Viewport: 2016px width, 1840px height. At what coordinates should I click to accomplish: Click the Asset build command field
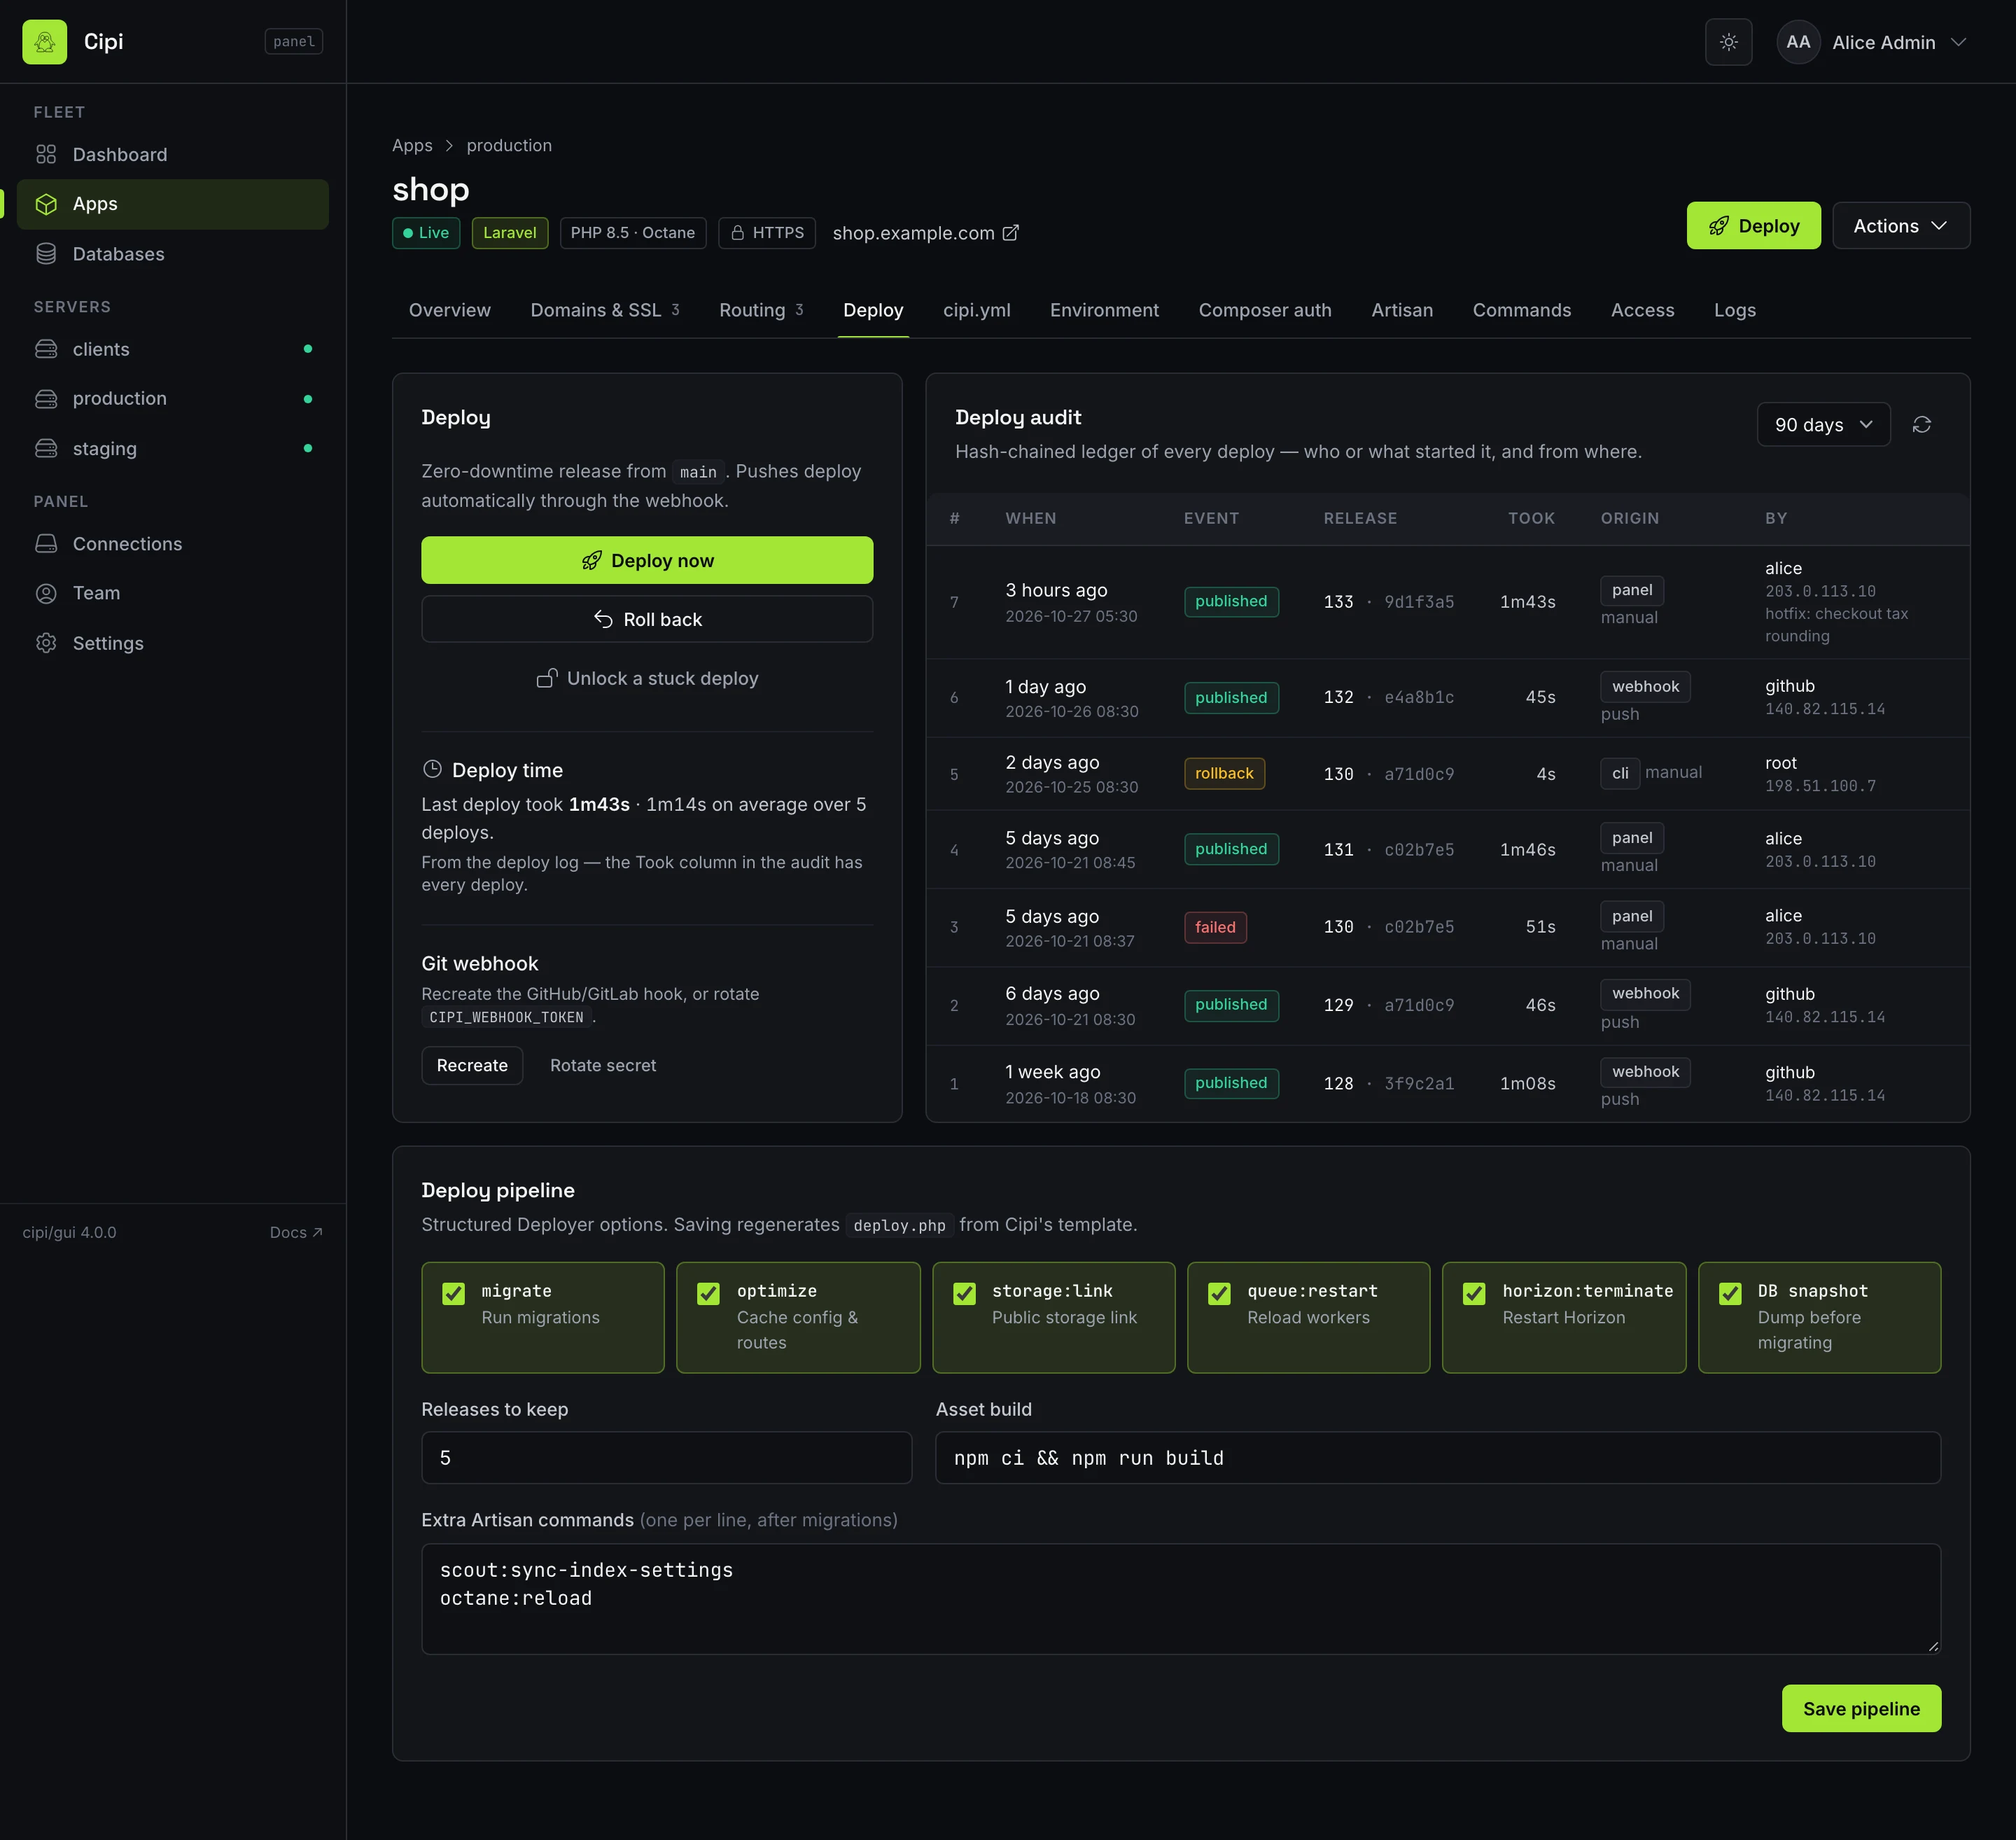[1437, 1458]
